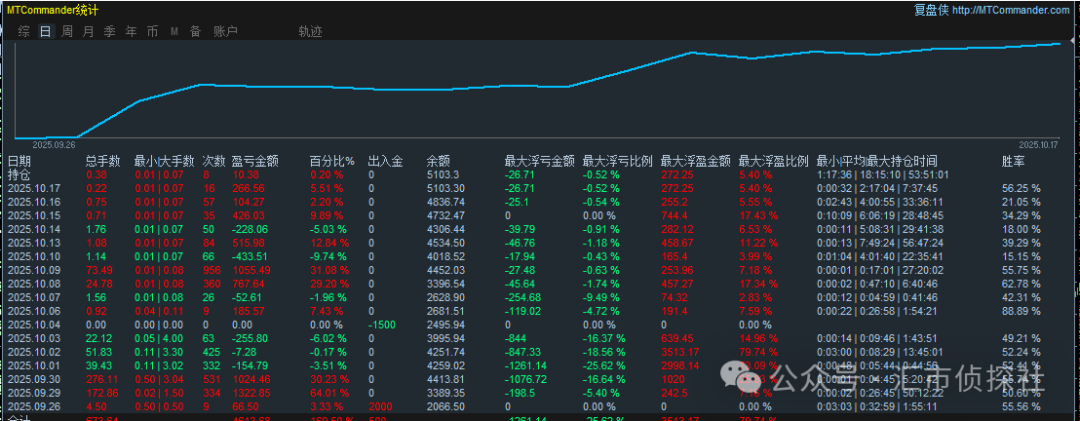Screen dimensions: 1080x421
Task: Click the 出入金 column header
Action: click(385, 161)
